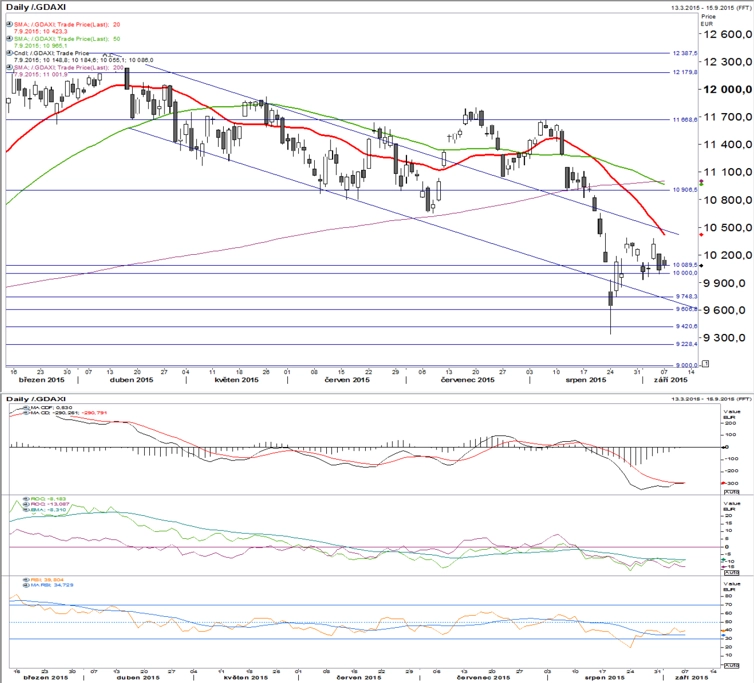Click the Auto scale button in MACD panel
The image size is (754, 683).
pos(731,492)
